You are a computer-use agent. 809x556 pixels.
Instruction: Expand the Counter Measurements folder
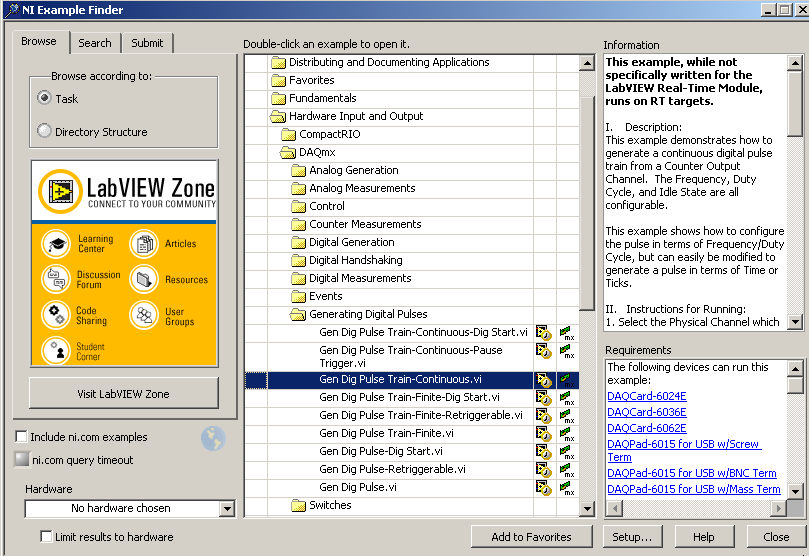click(x=298, y=224)
